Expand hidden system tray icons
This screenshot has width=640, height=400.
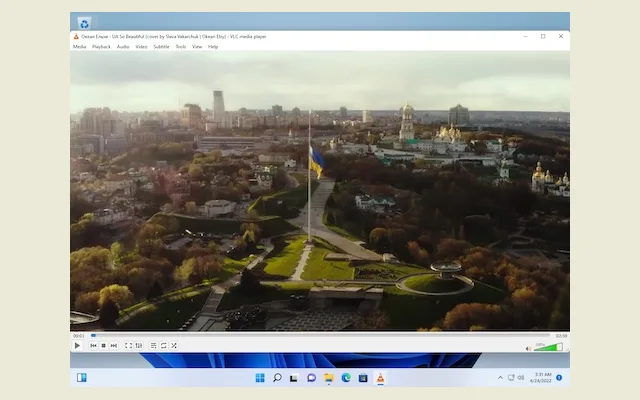click(500, 378)
